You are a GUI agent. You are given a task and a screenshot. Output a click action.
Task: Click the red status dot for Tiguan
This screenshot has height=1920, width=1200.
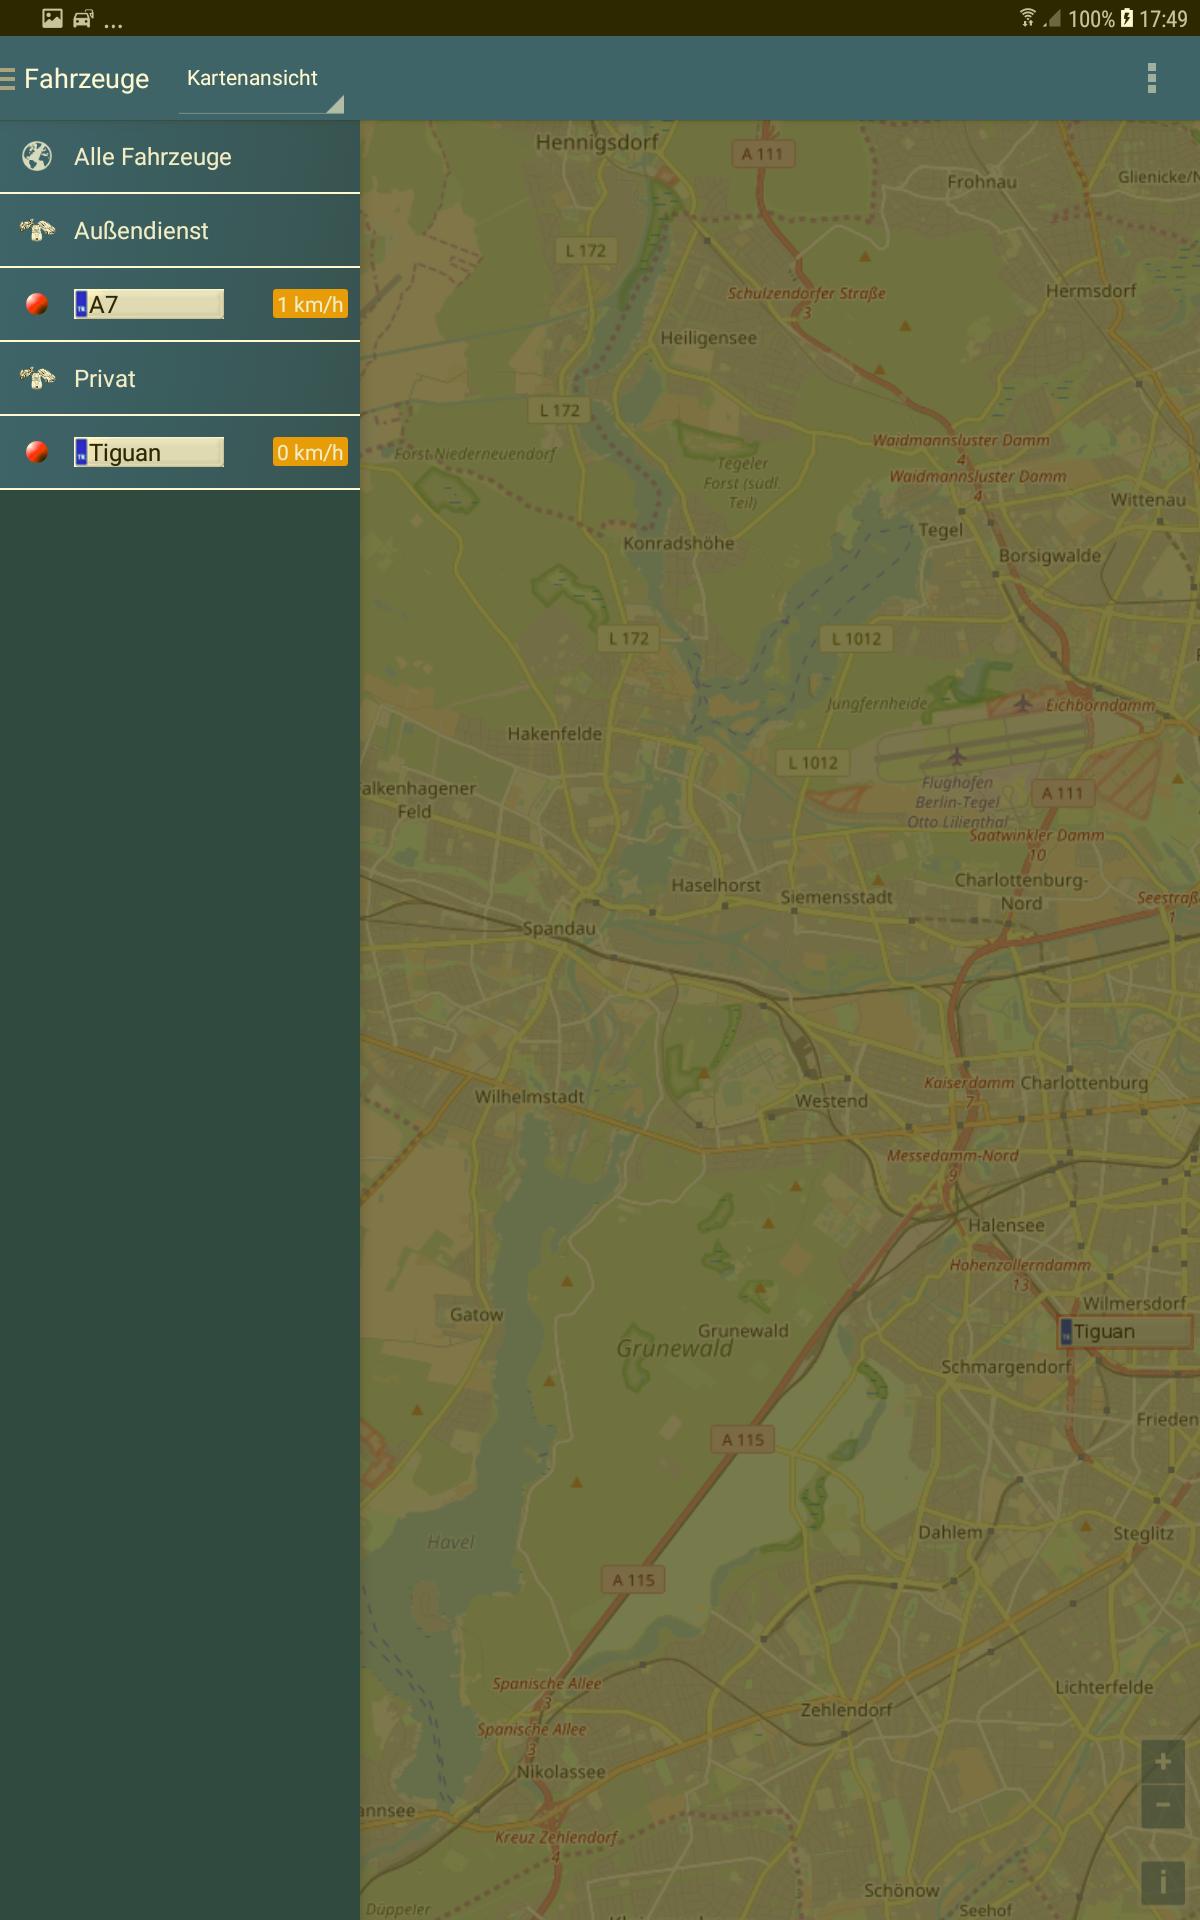click(x=37, y=453)
